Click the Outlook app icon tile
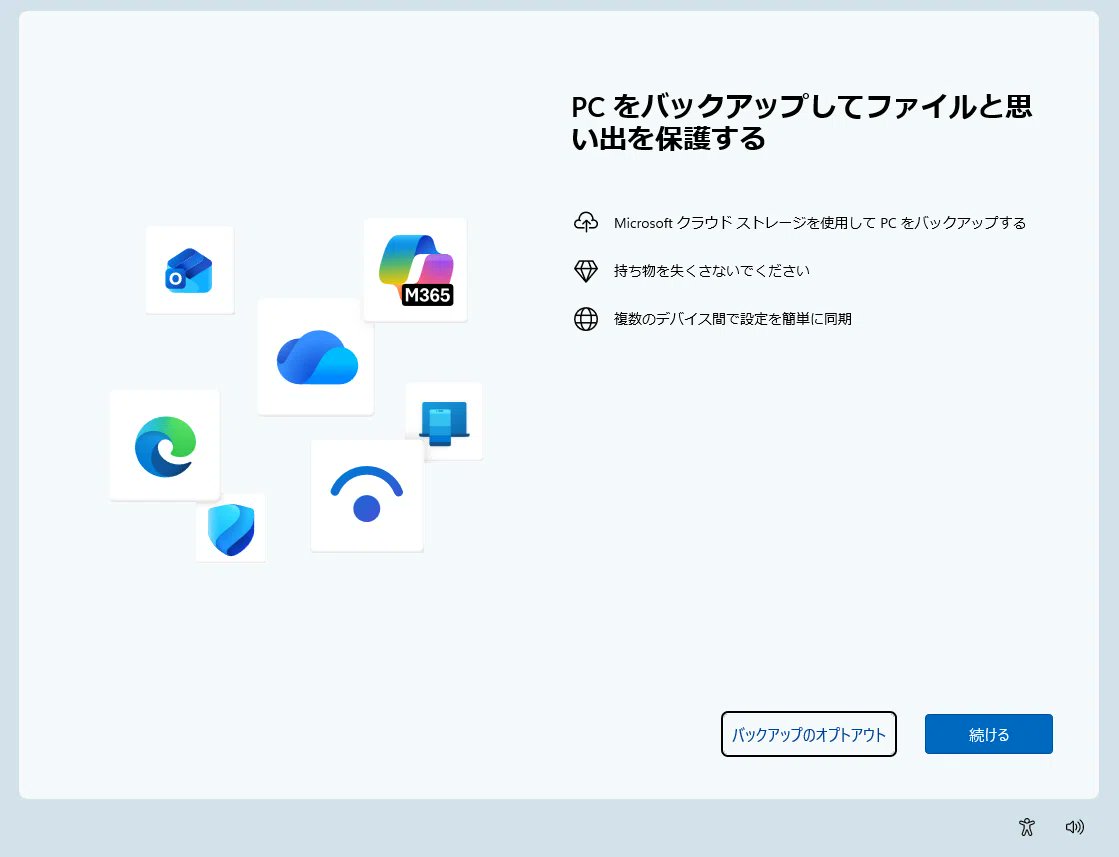This screenshot has width=1119, height=857. [x=190, y=270]
